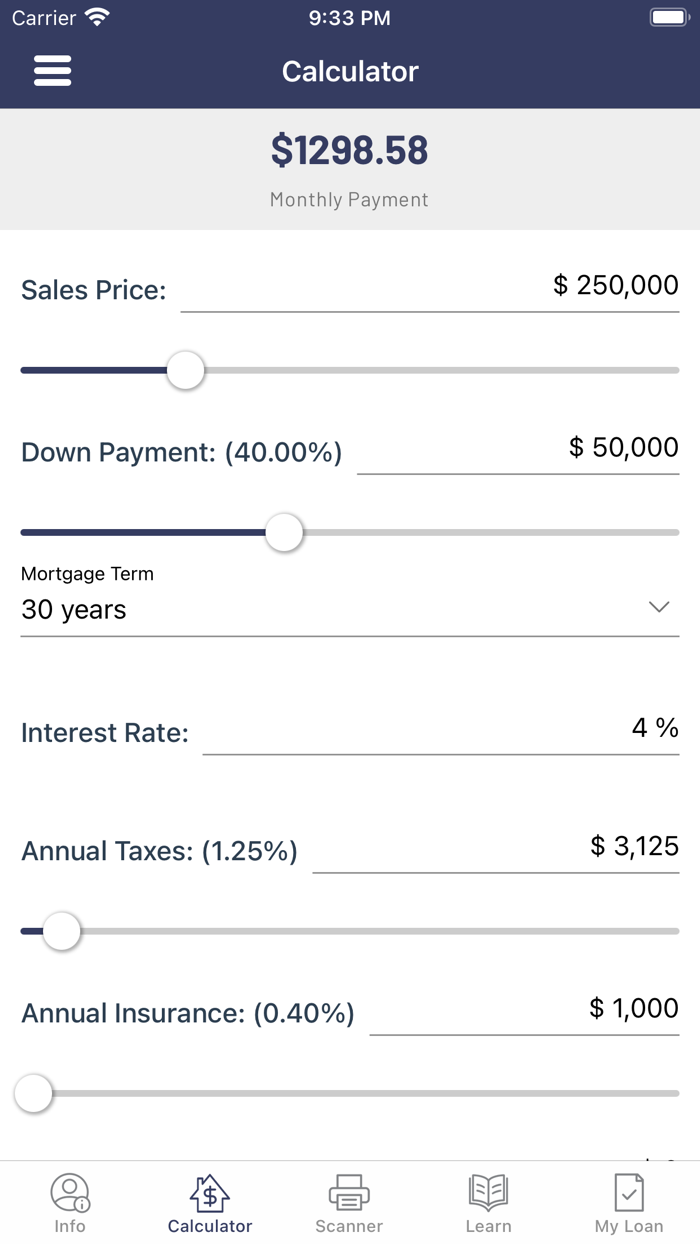
Task: Open the My Loan clipboard icon
Action: point(628,1191)
